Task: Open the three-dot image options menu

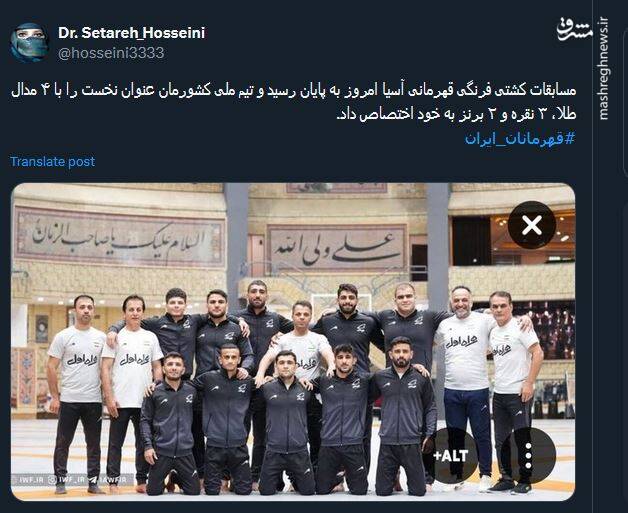Action: click(528, 455)
